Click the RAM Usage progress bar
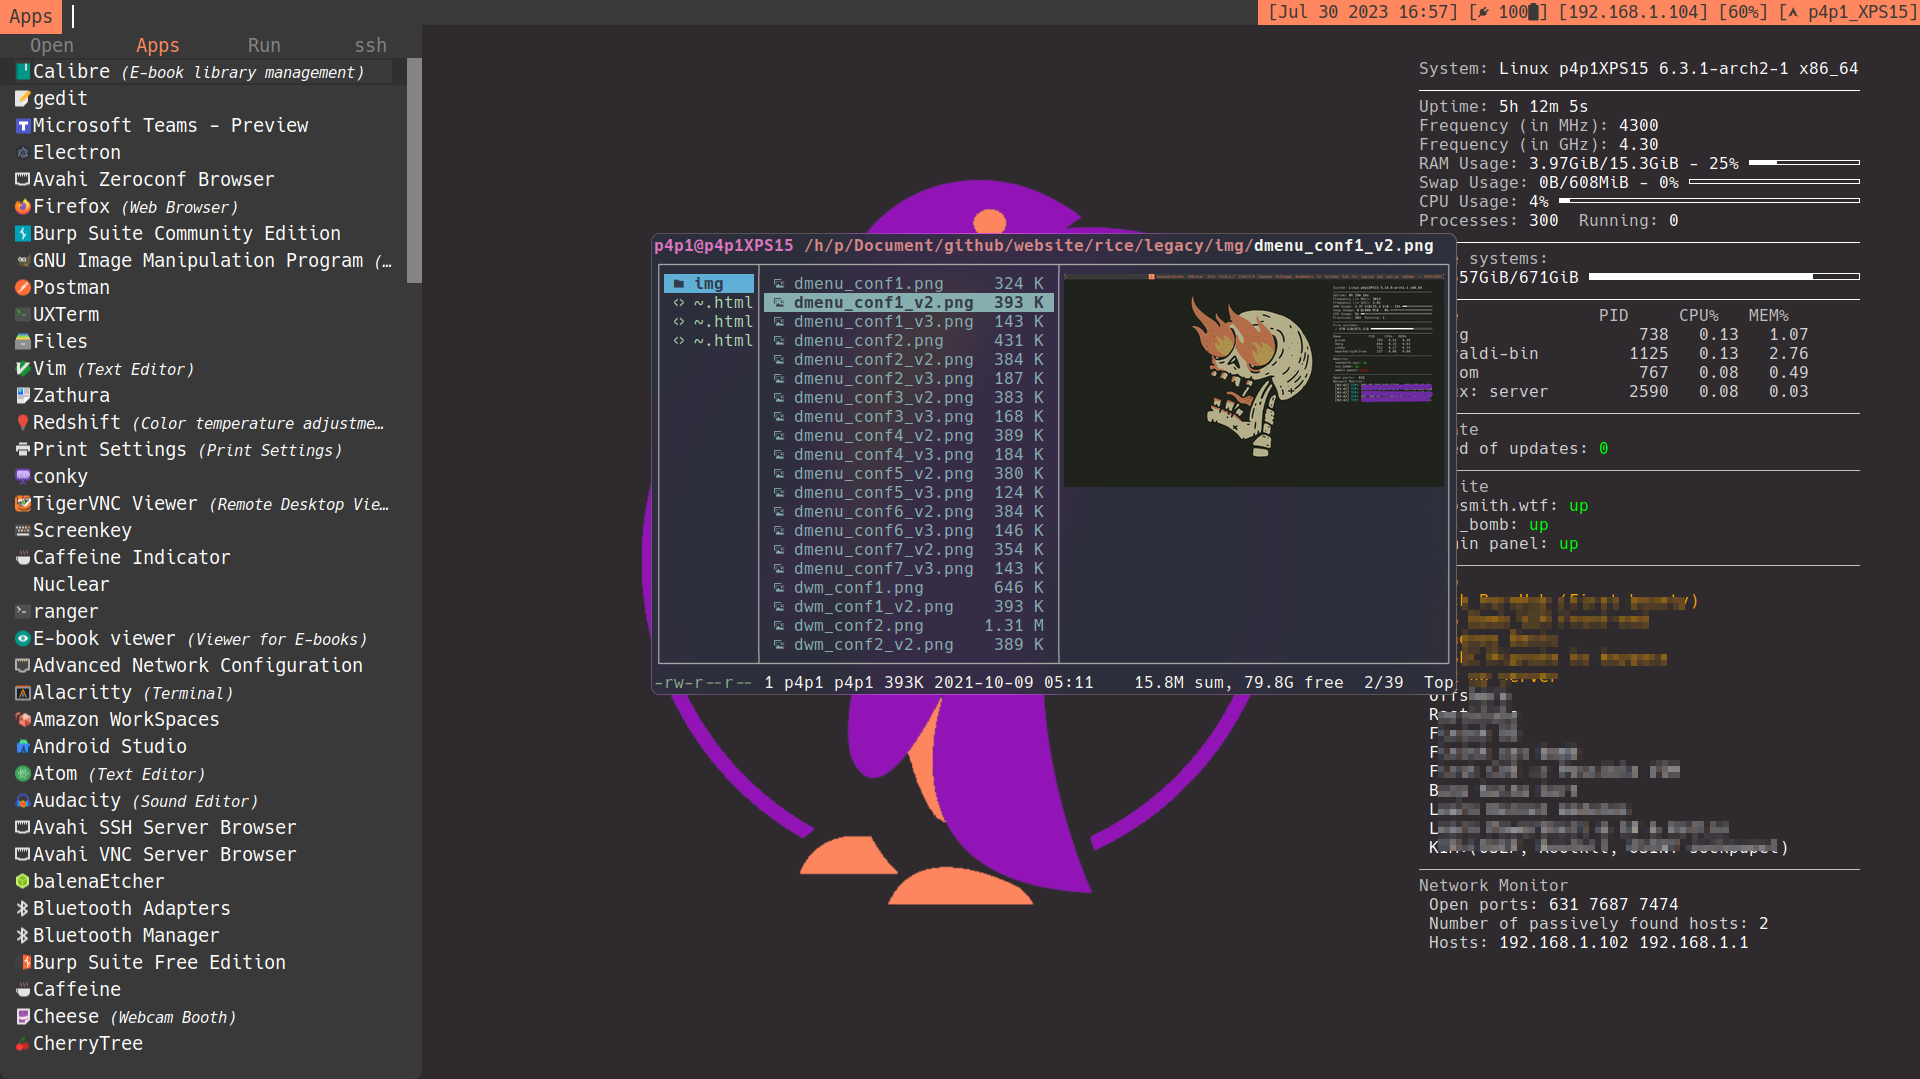This screenshot has height=1079, width=1920. 1803,163
